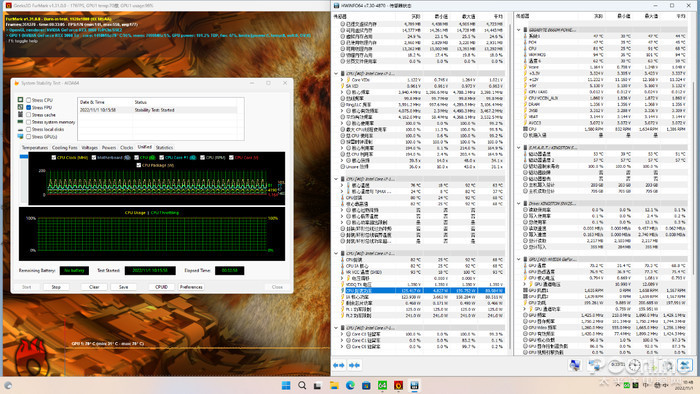Viewport: 700px width, 394px height.
Task: Click the HWiNFO collapse-all arrows icon
Action: click(354, 365)
